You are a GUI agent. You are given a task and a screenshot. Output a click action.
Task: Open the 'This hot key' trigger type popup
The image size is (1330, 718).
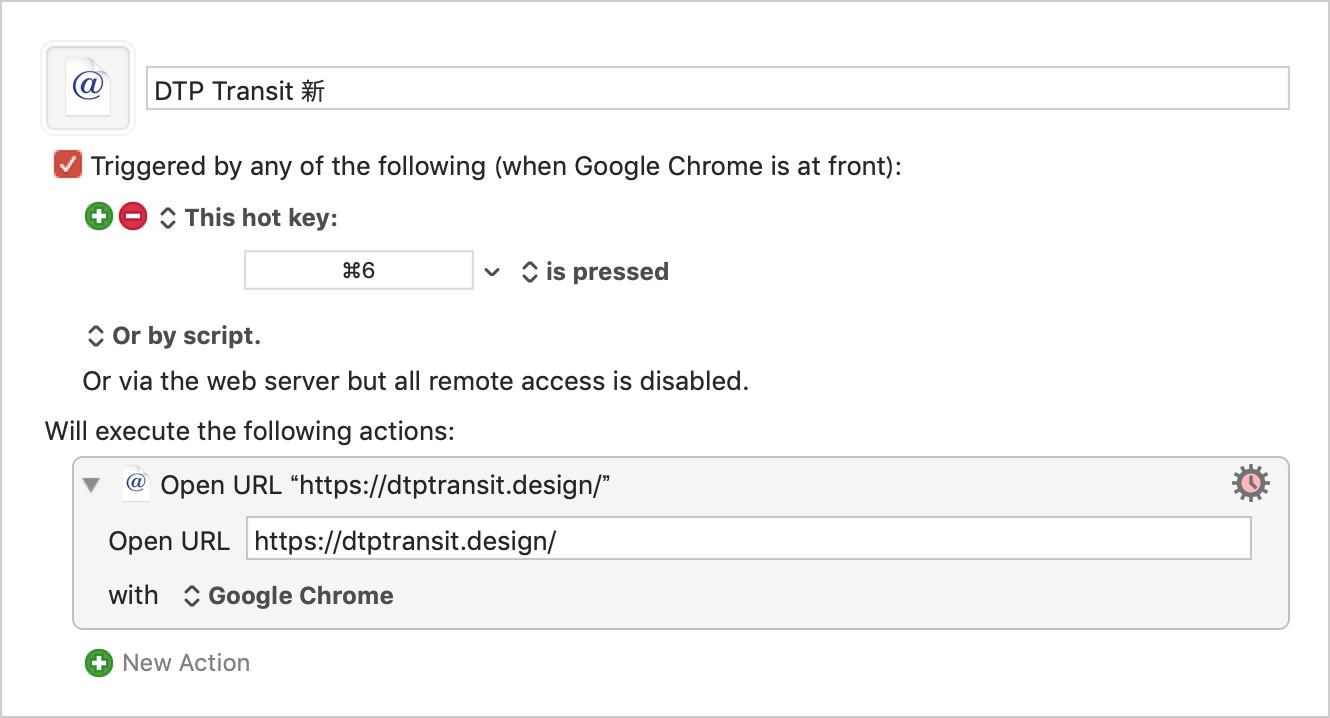pos(249,217)
